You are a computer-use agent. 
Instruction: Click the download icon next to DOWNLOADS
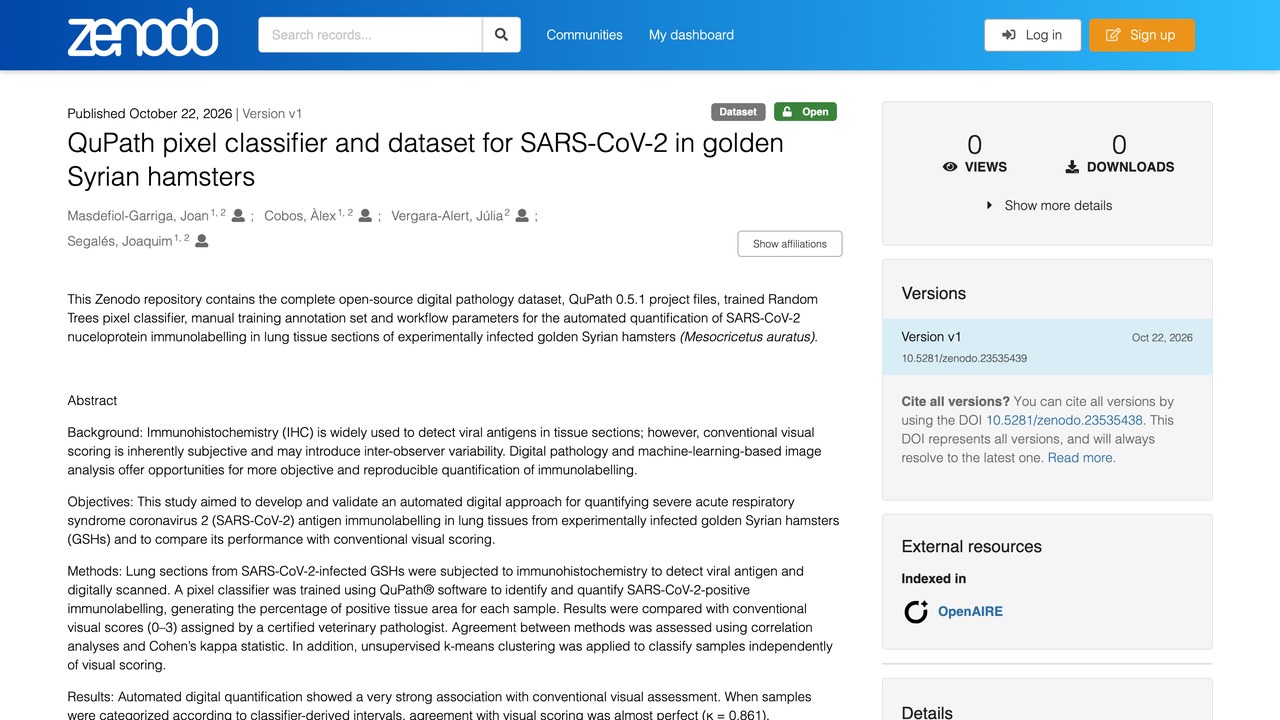(1072, 167)
